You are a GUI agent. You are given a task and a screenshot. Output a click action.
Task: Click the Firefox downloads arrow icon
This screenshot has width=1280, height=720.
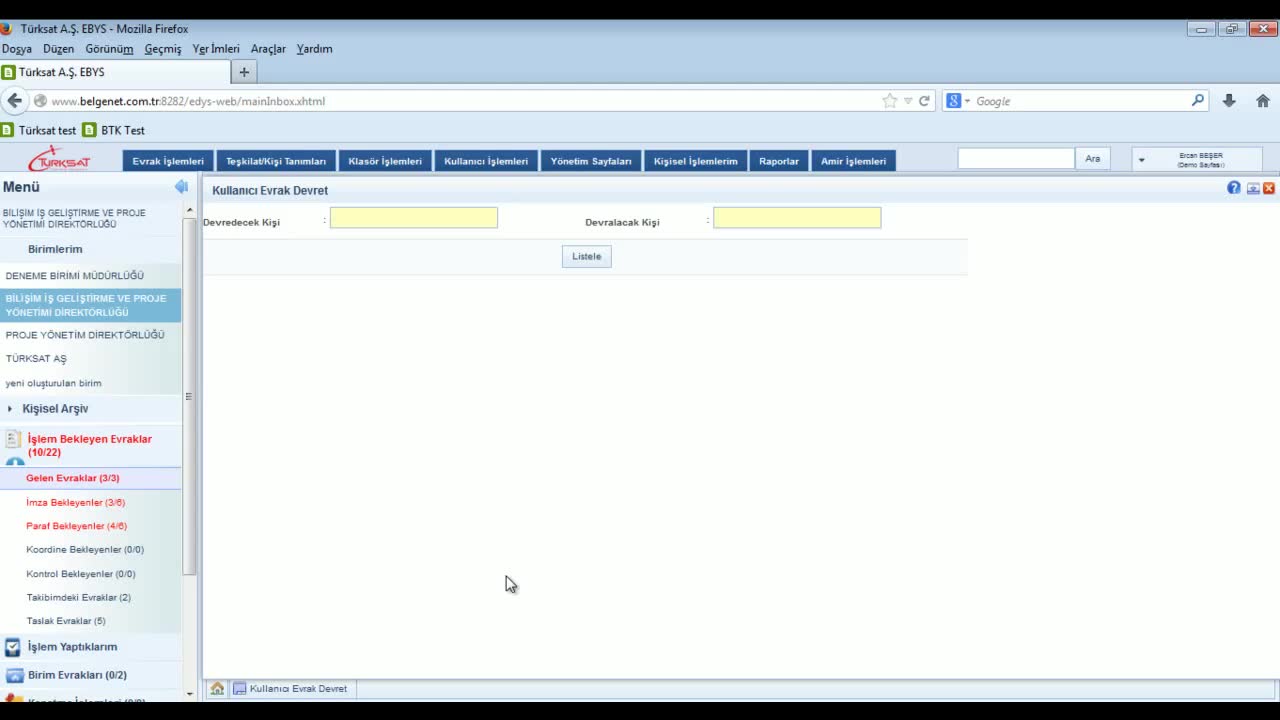[x=1229, y=101]
